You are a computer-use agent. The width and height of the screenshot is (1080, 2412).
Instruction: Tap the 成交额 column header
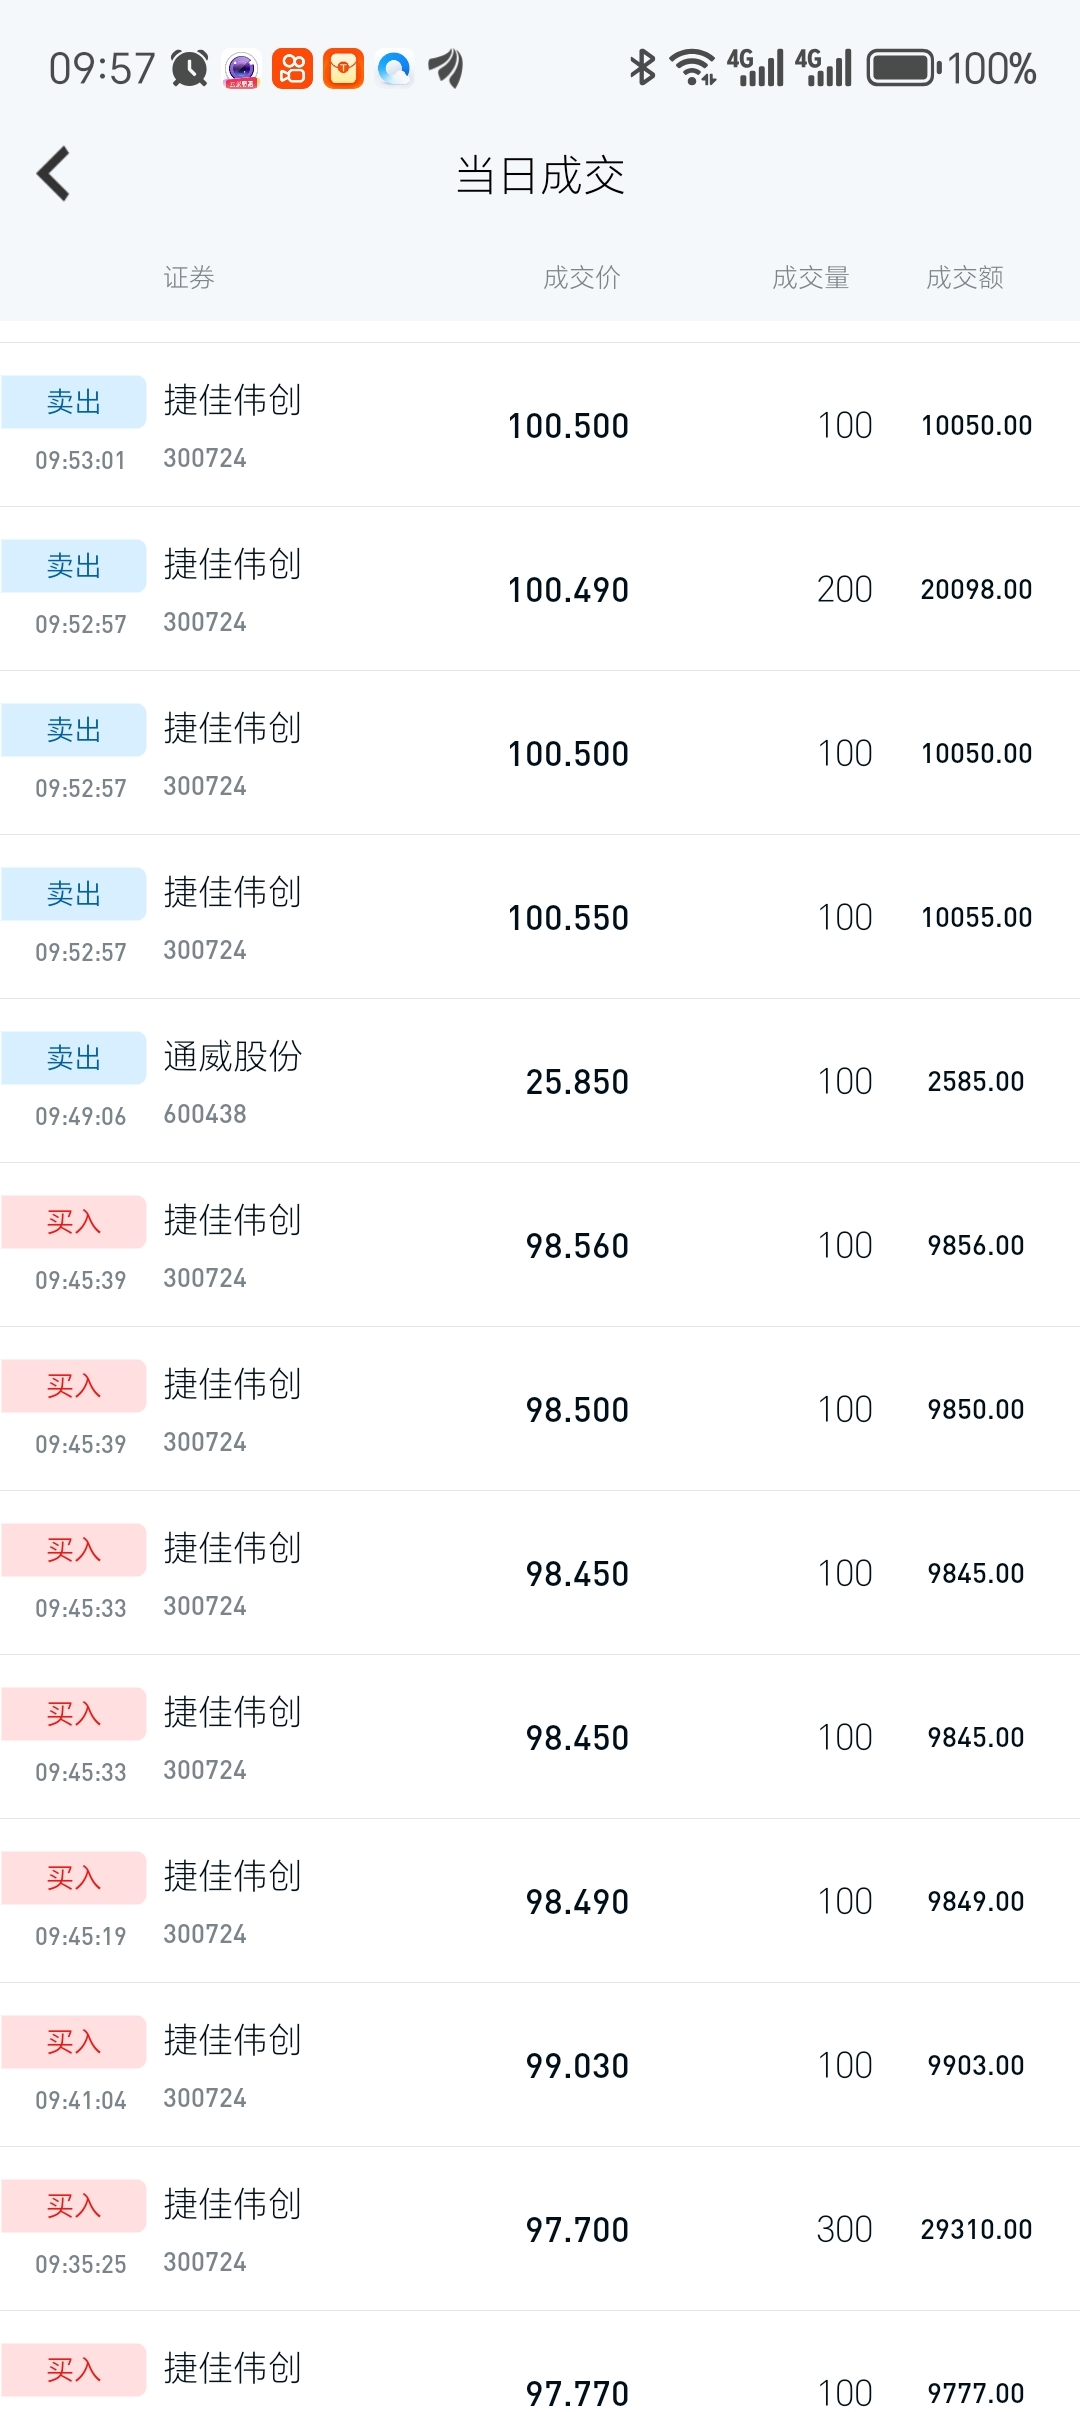point(964,277)
